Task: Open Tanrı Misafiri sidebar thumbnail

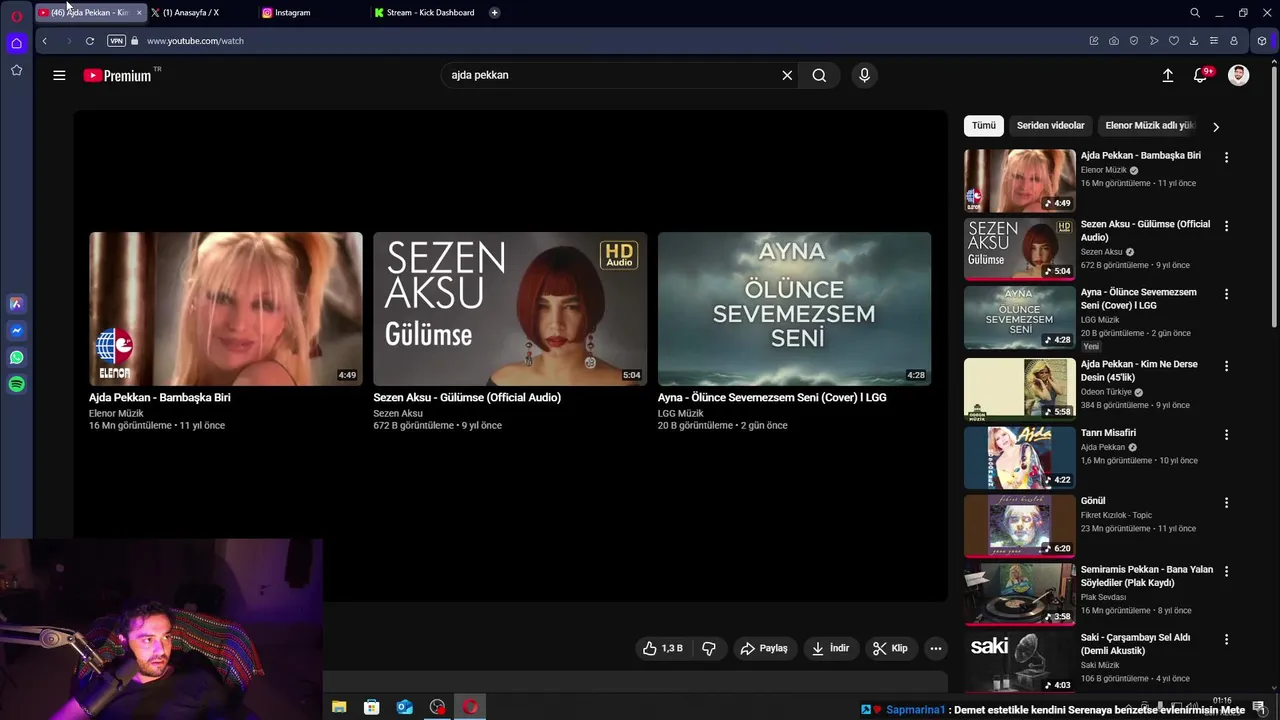Action: click(1019, 458)
